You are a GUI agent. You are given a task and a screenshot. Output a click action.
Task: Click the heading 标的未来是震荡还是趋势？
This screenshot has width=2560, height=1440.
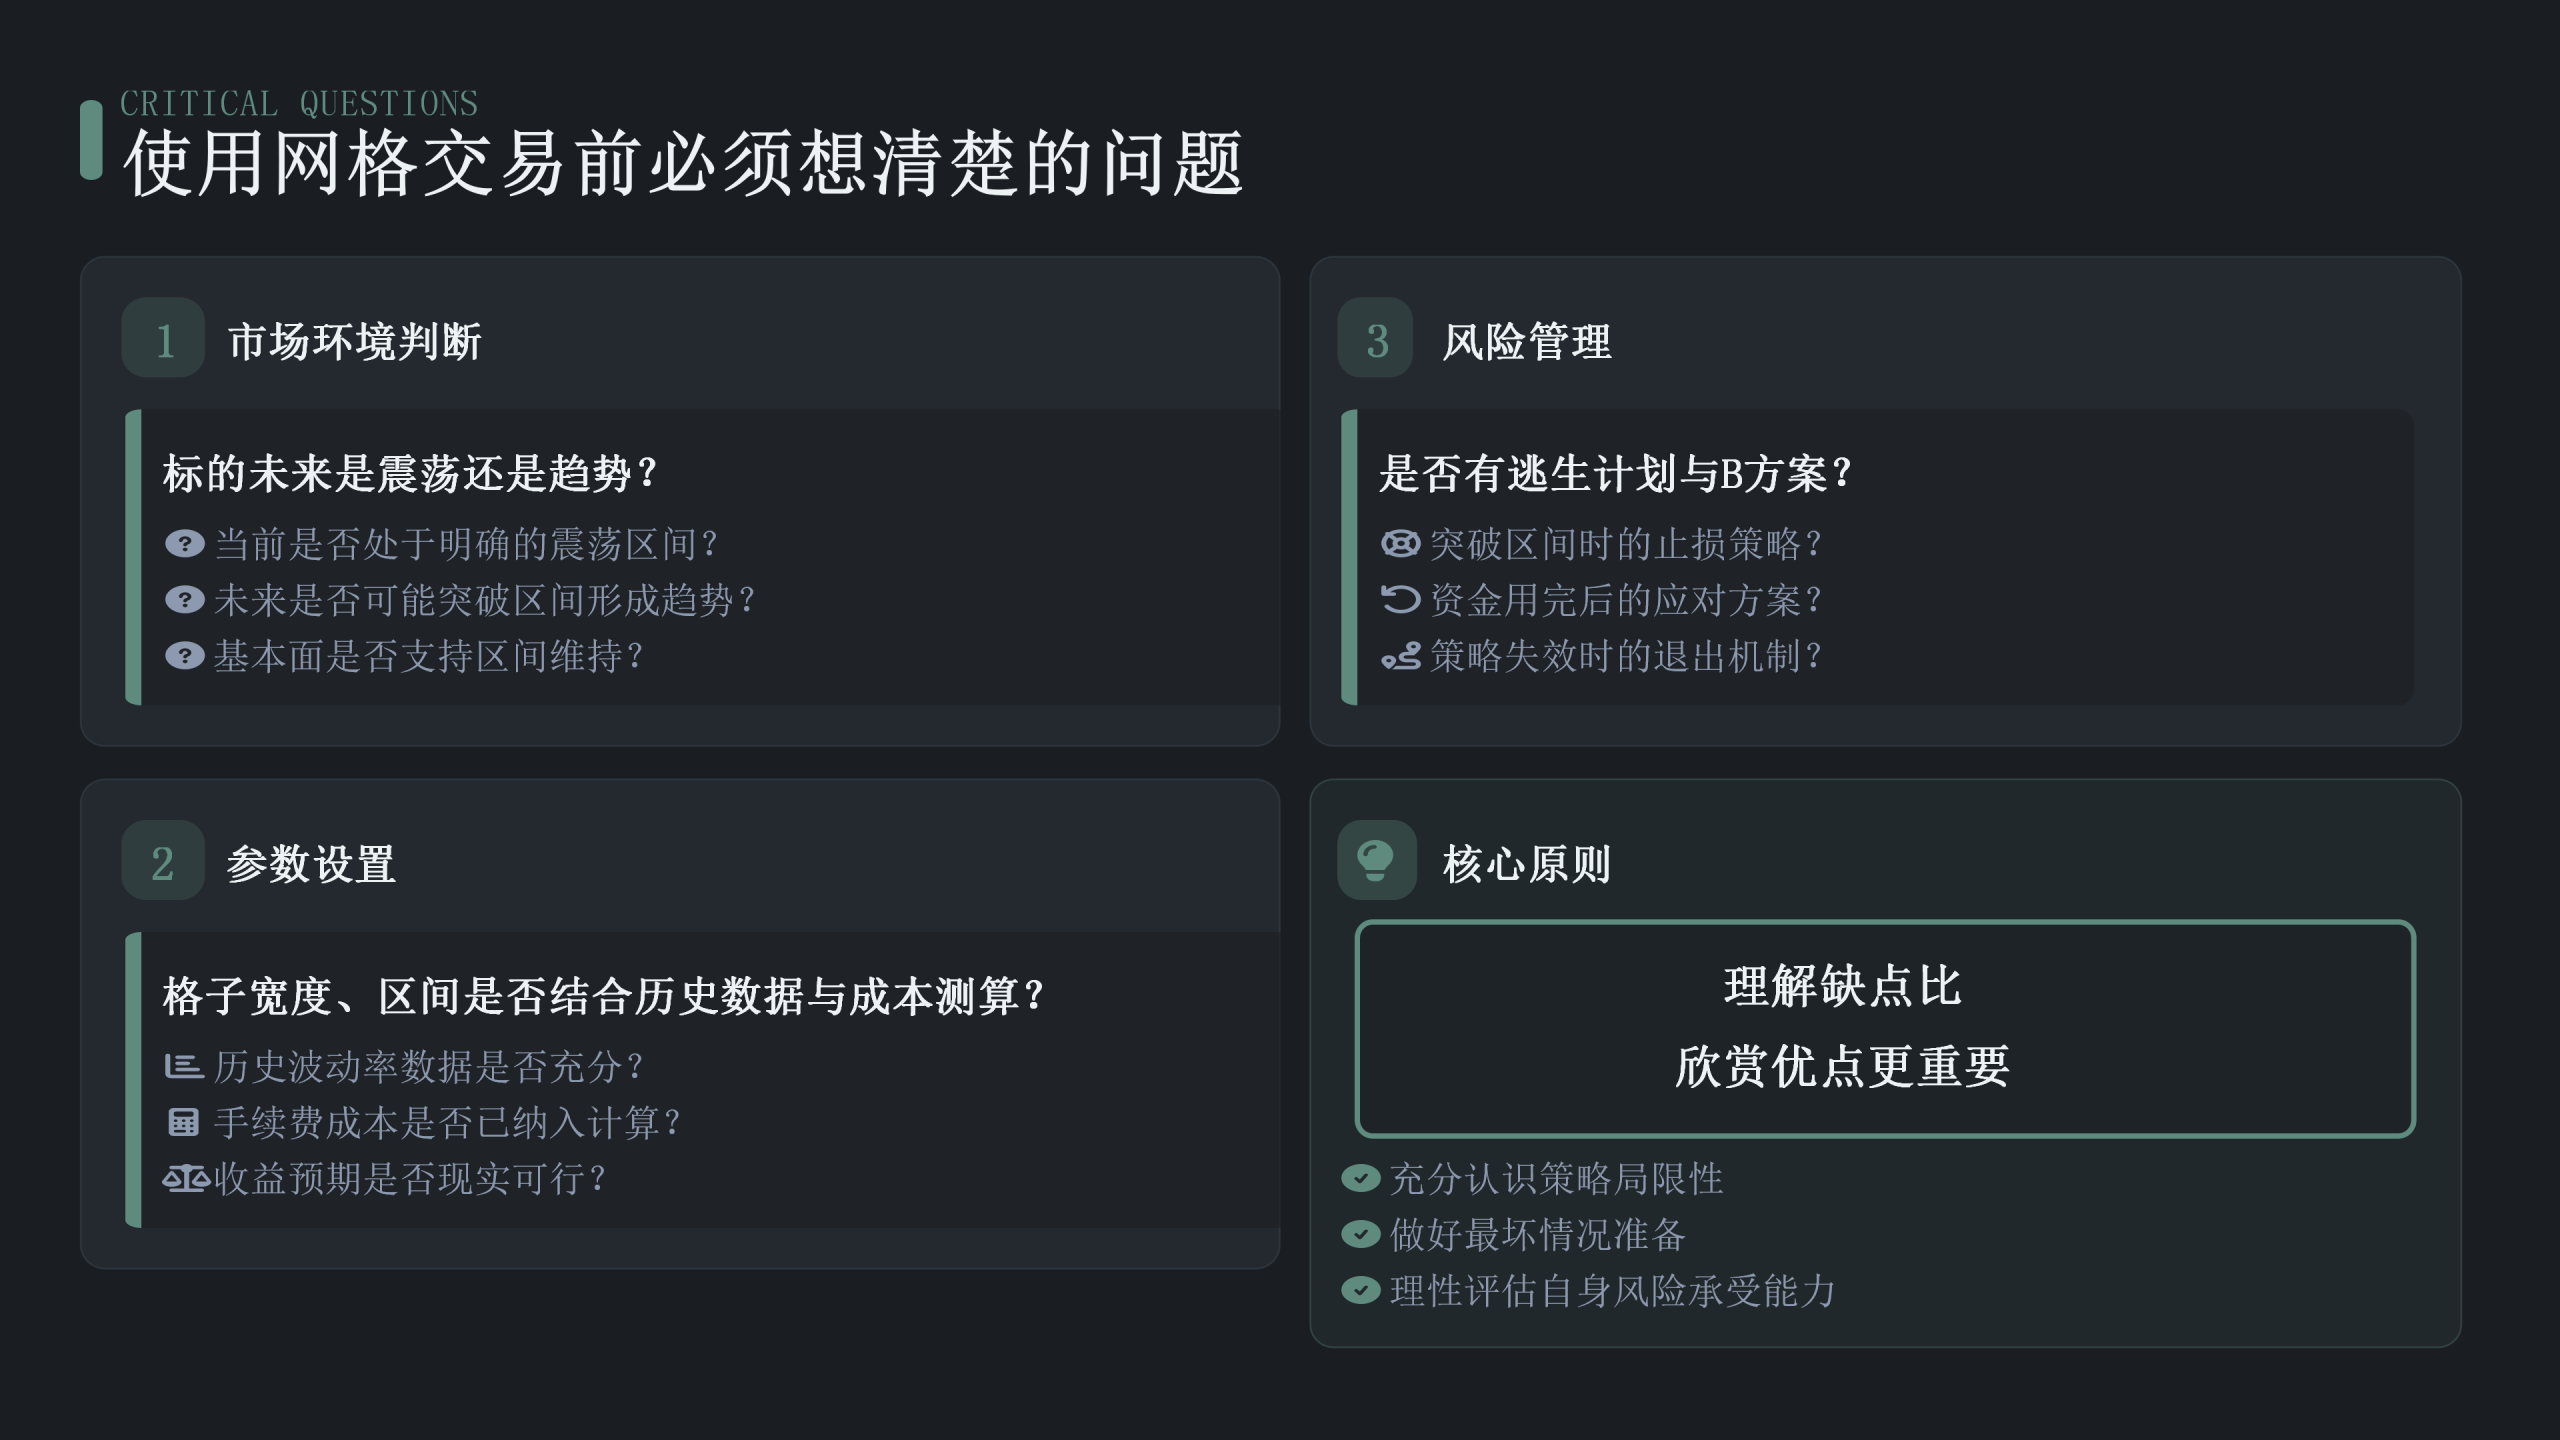tap(410, 473)
